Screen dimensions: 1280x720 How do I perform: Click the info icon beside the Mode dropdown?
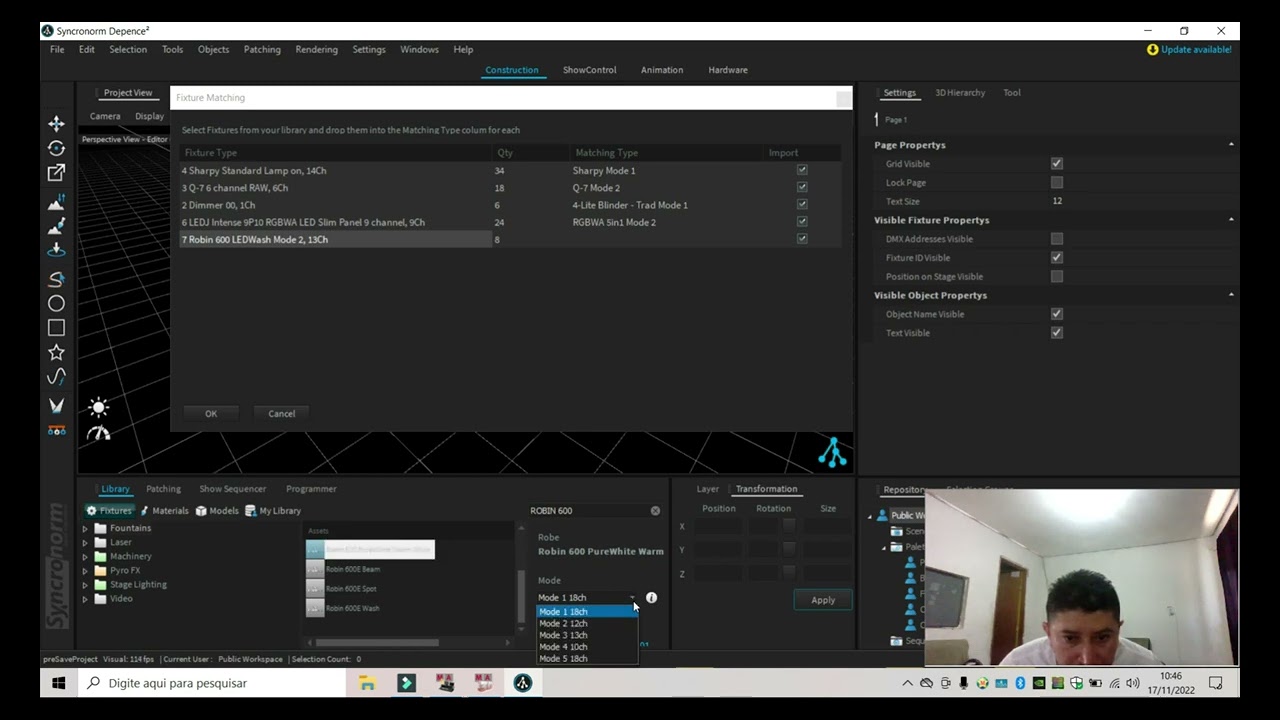click(x=651, y=597)
